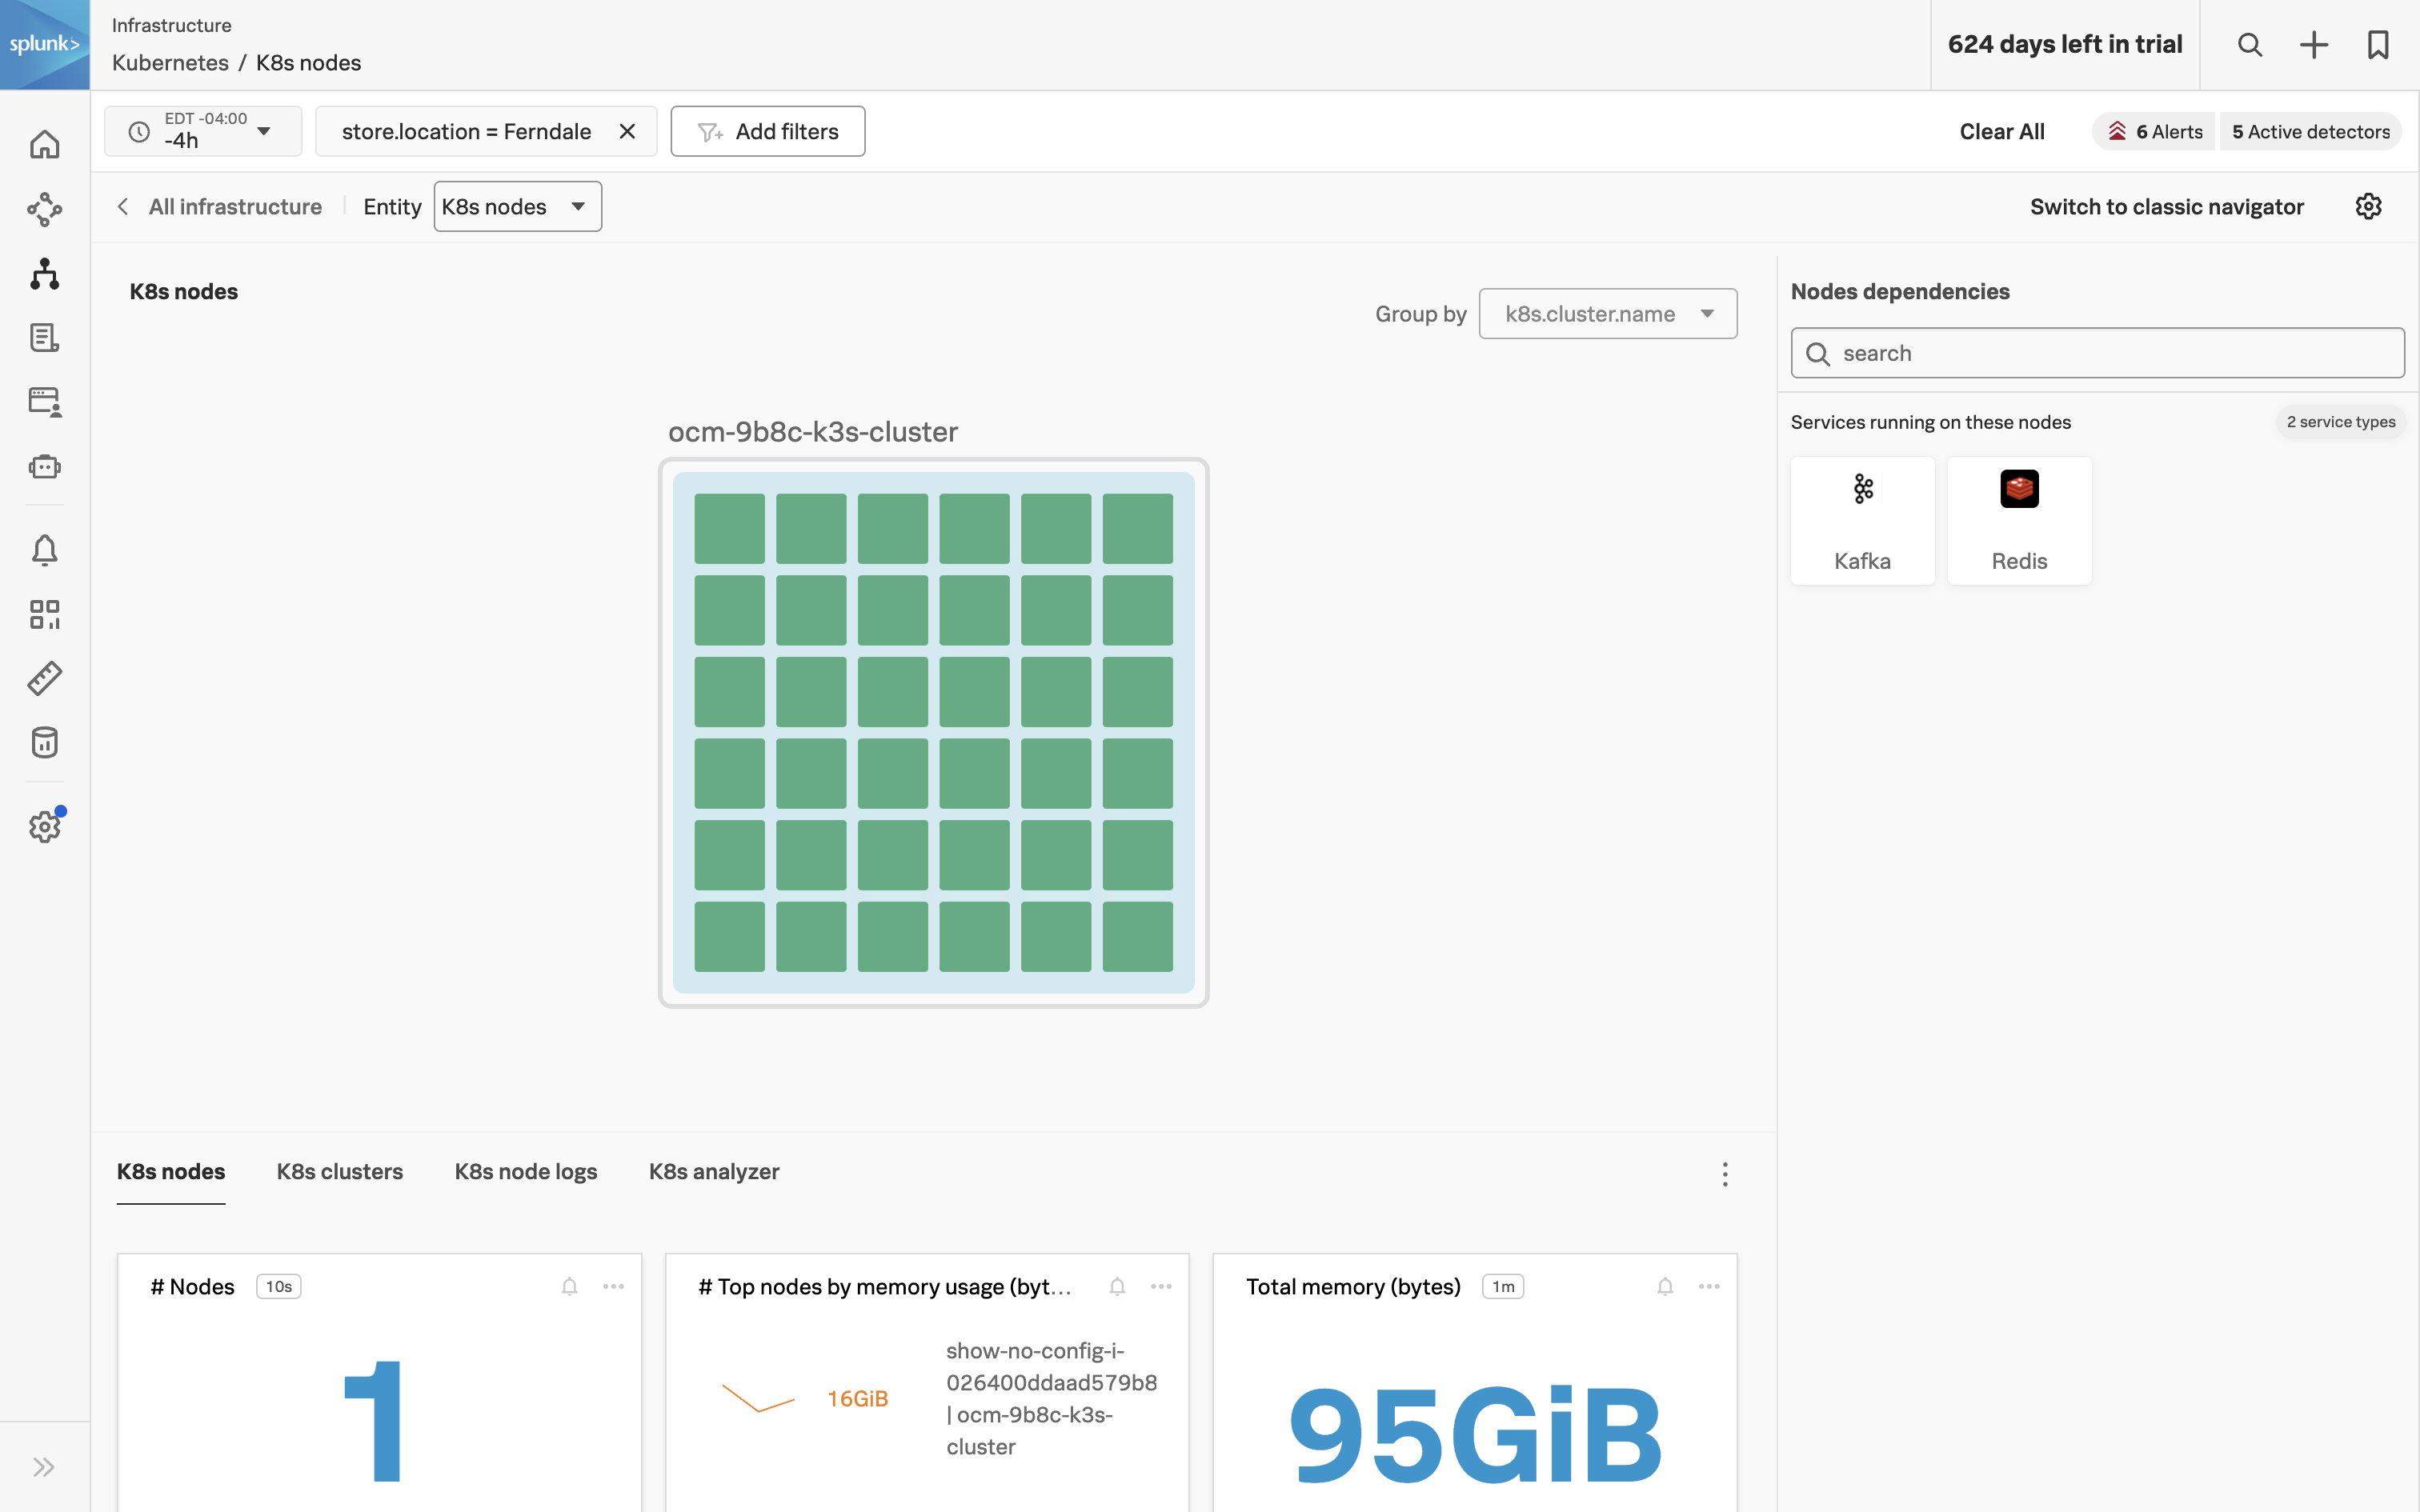Select the K8s clusters tab
Screen dimensions: 2420x1512
338,1170
